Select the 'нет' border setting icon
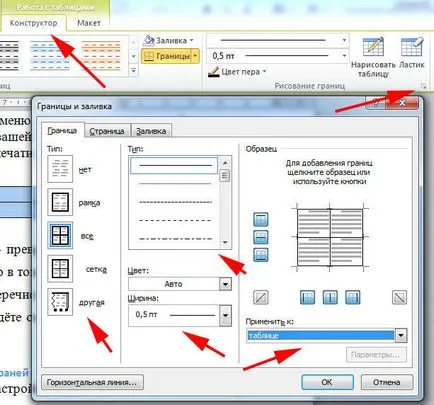The height and width of the screenshot is (405, 434). [x=60, y=169]
